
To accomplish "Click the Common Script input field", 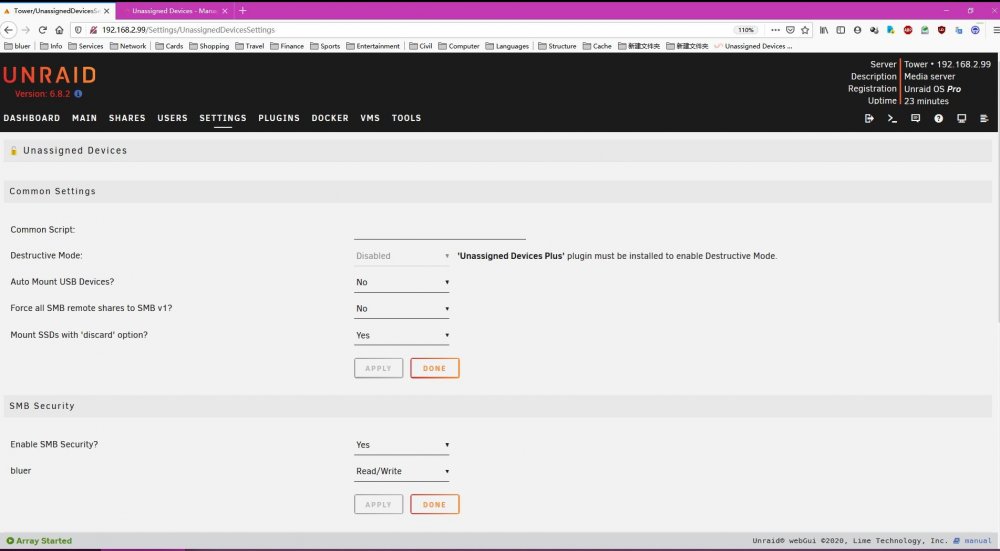I will click(439, 230).
